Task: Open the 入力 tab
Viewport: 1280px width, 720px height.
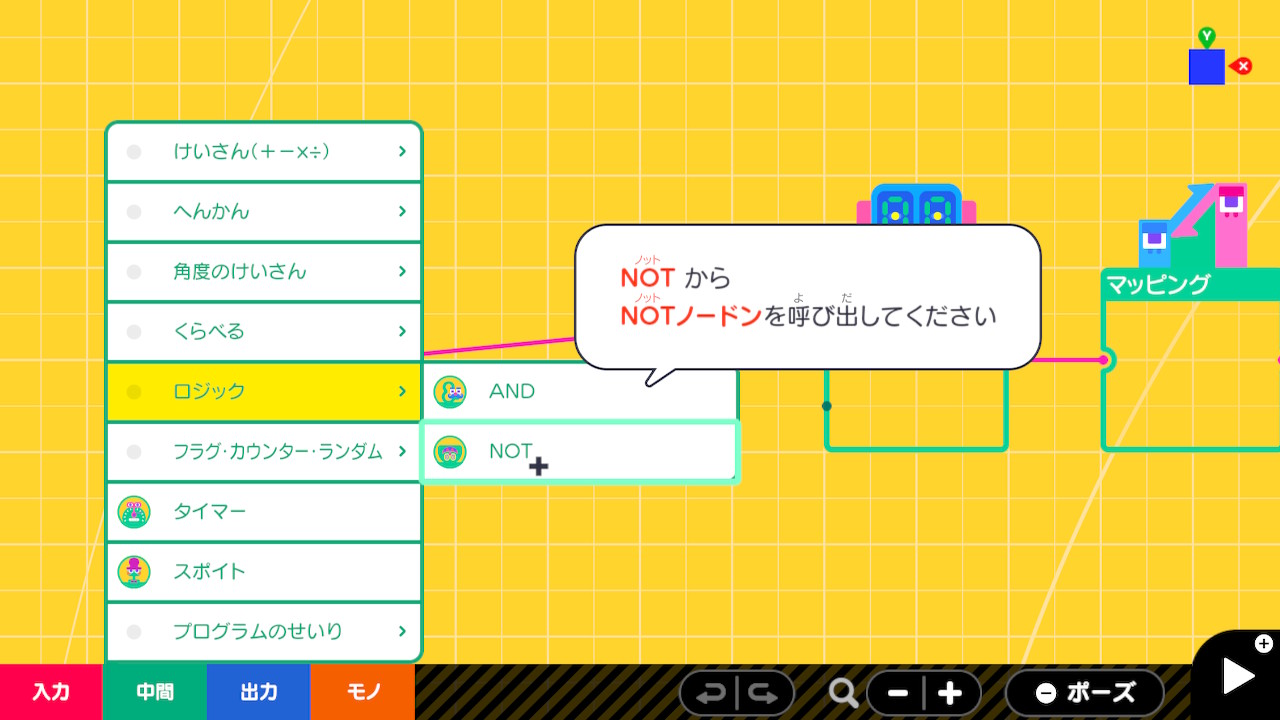Action: [51, 692]
